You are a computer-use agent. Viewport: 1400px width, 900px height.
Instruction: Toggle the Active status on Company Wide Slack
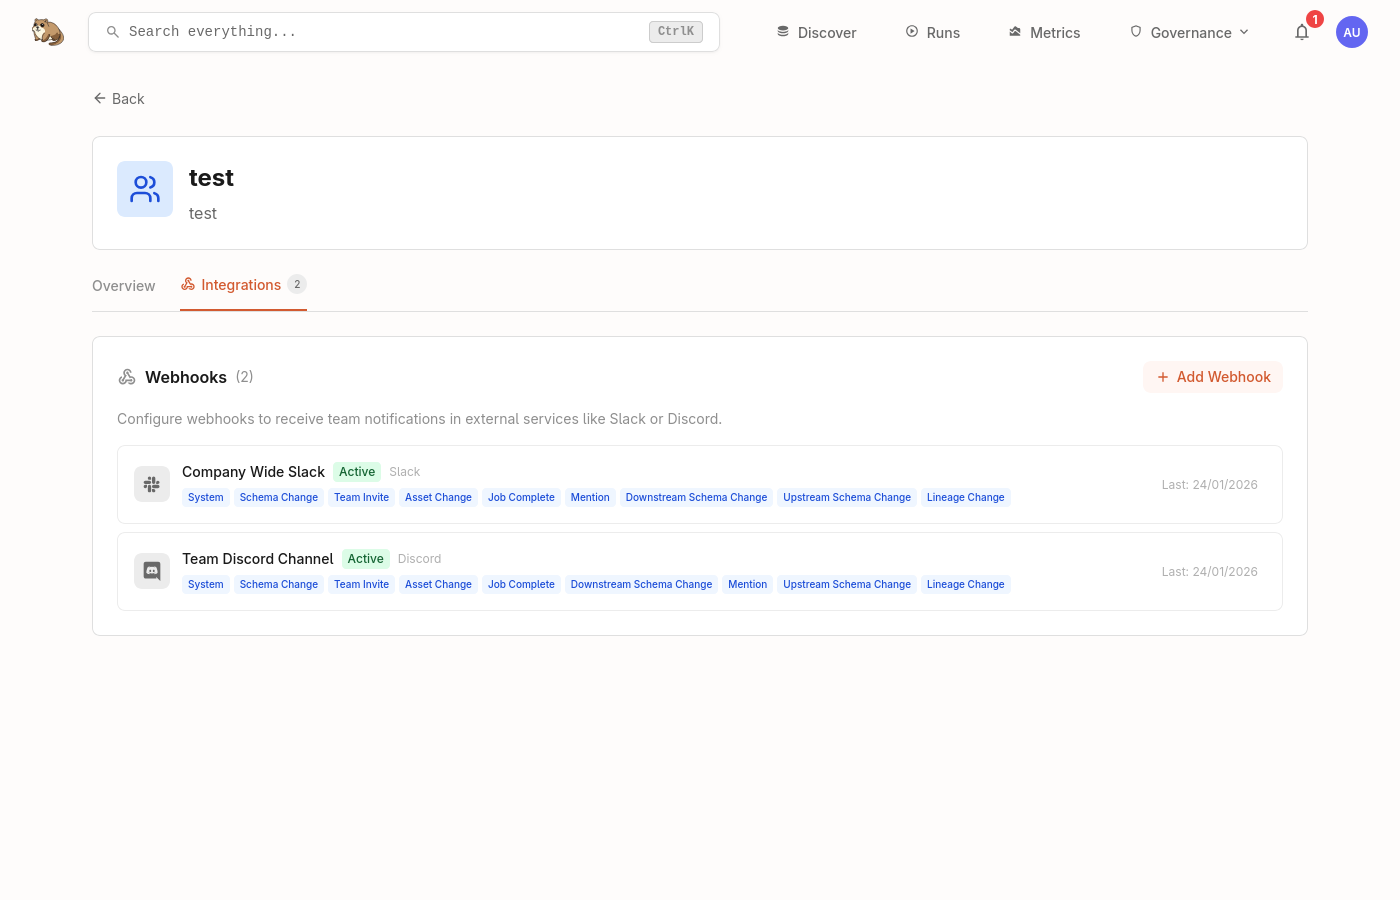357,471
